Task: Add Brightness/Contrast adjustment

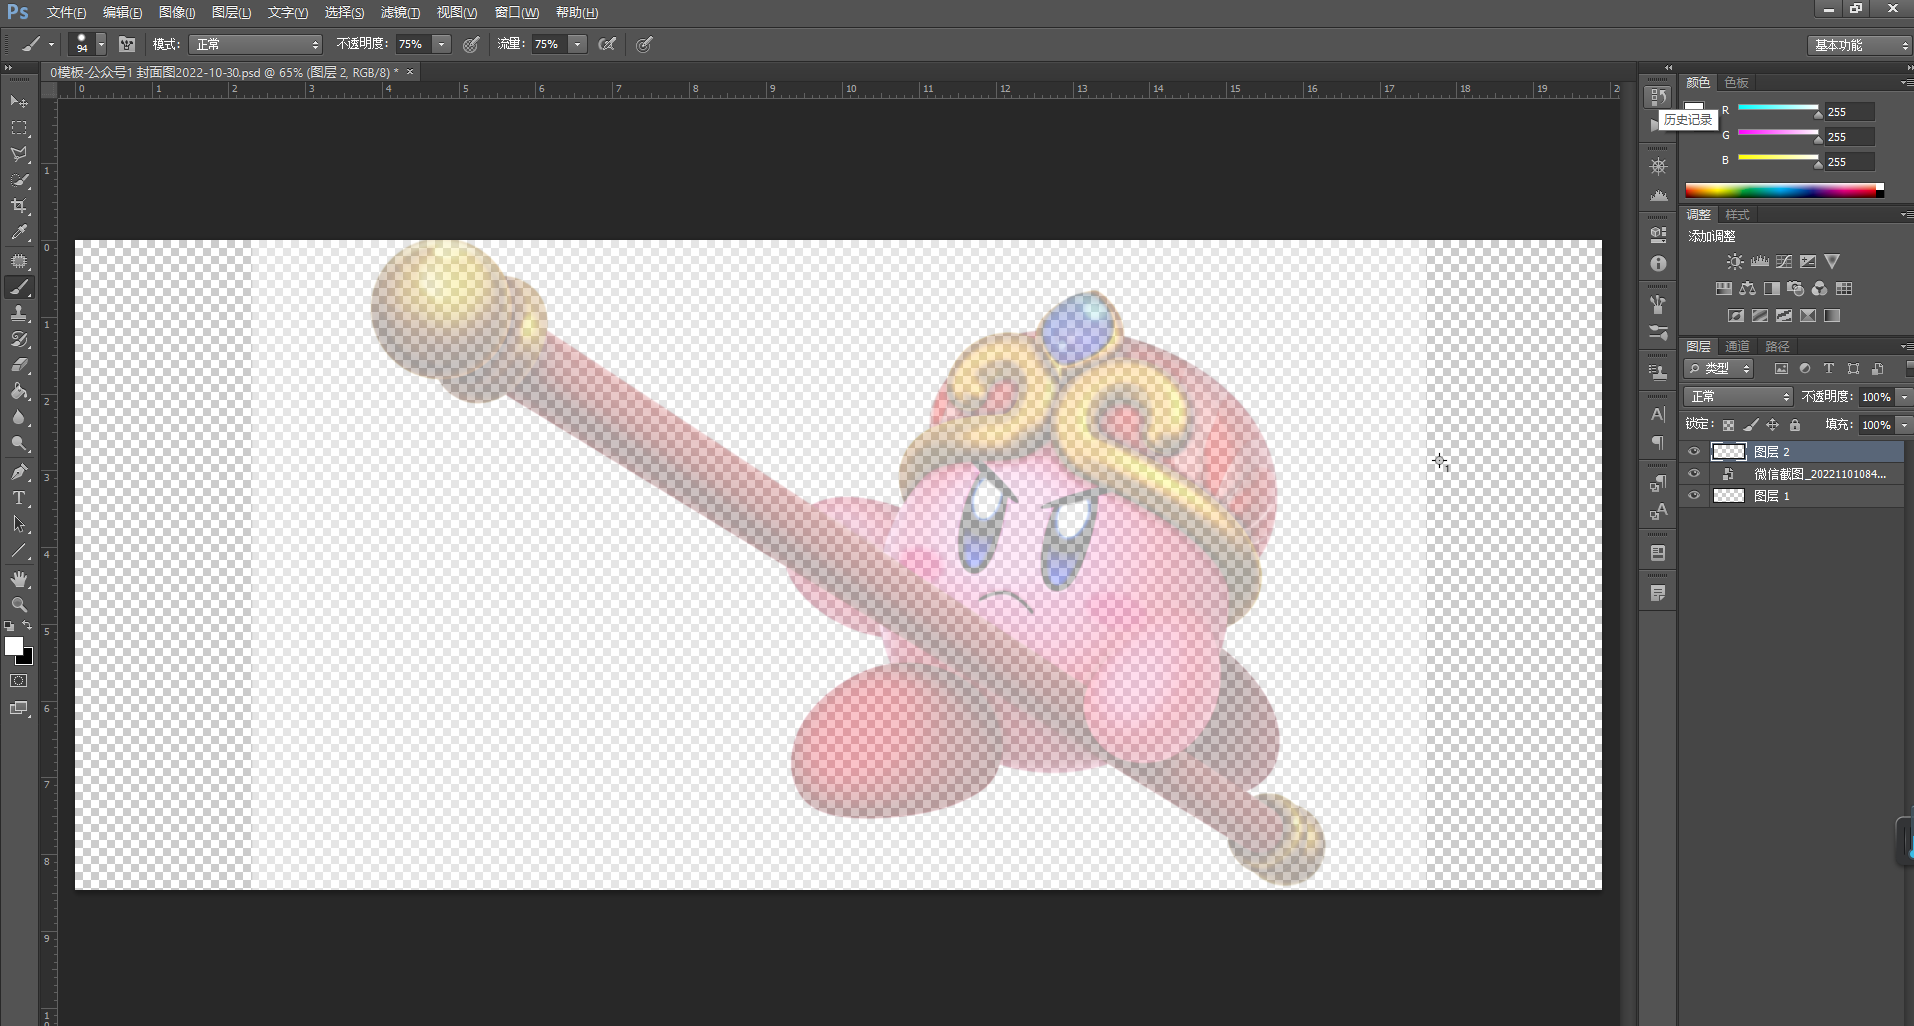Action: pos(1735,262)
